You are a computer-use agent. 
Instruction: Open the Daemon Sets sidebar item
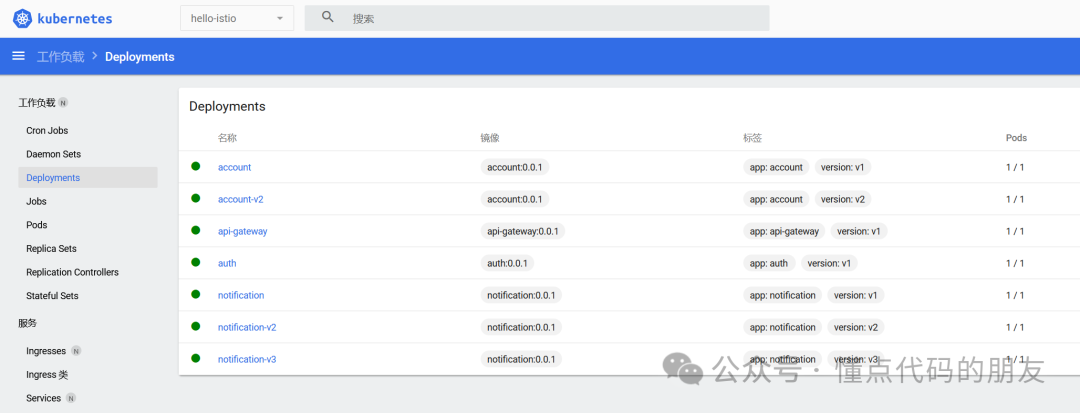[x=53, y=154]
